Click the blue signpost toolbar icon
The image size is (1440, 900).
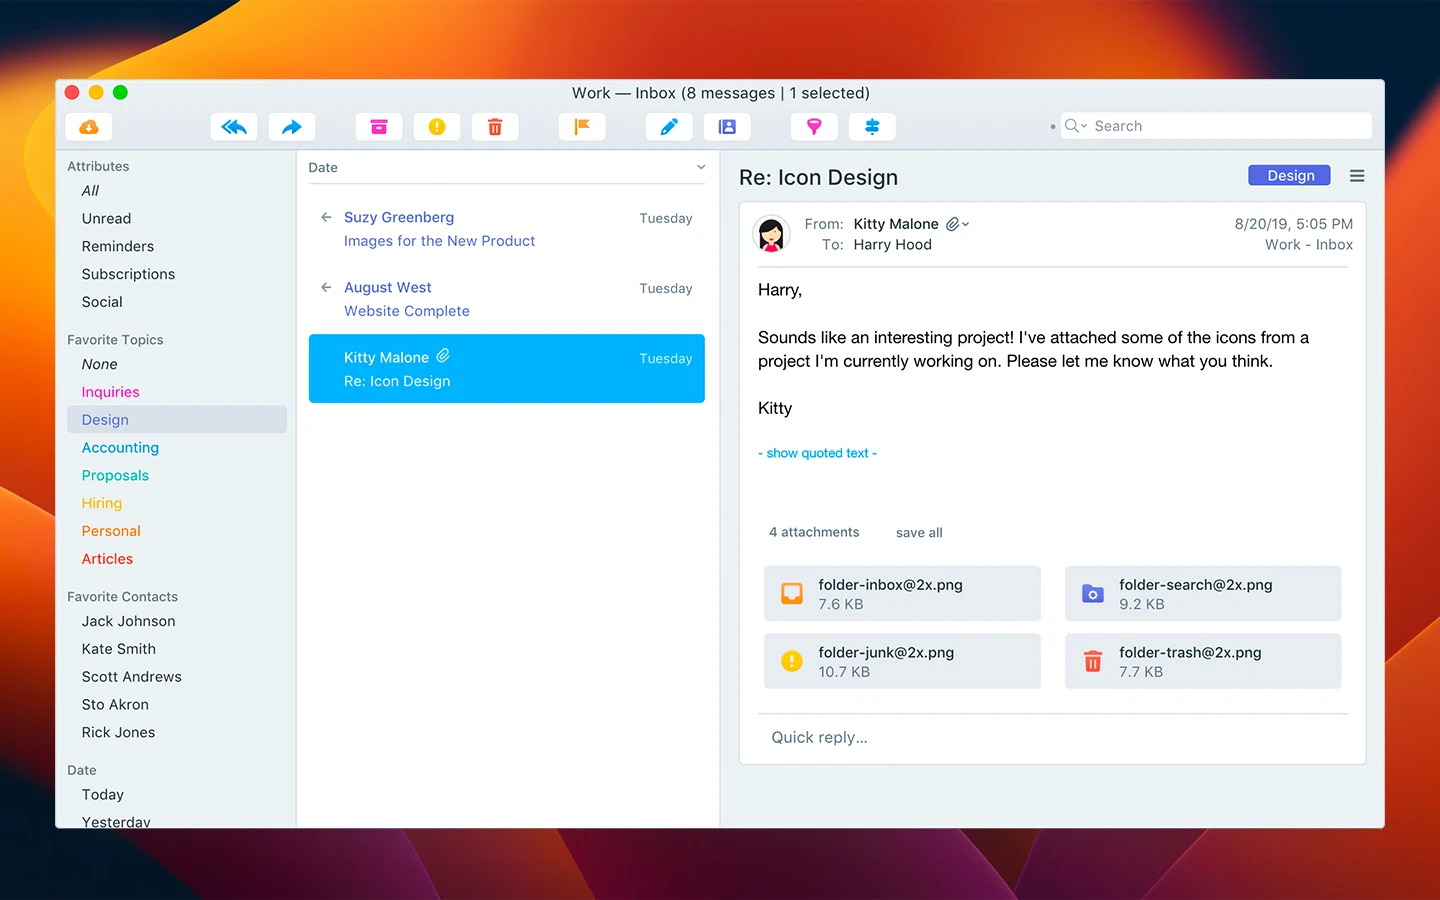click(x=872, y=127)
